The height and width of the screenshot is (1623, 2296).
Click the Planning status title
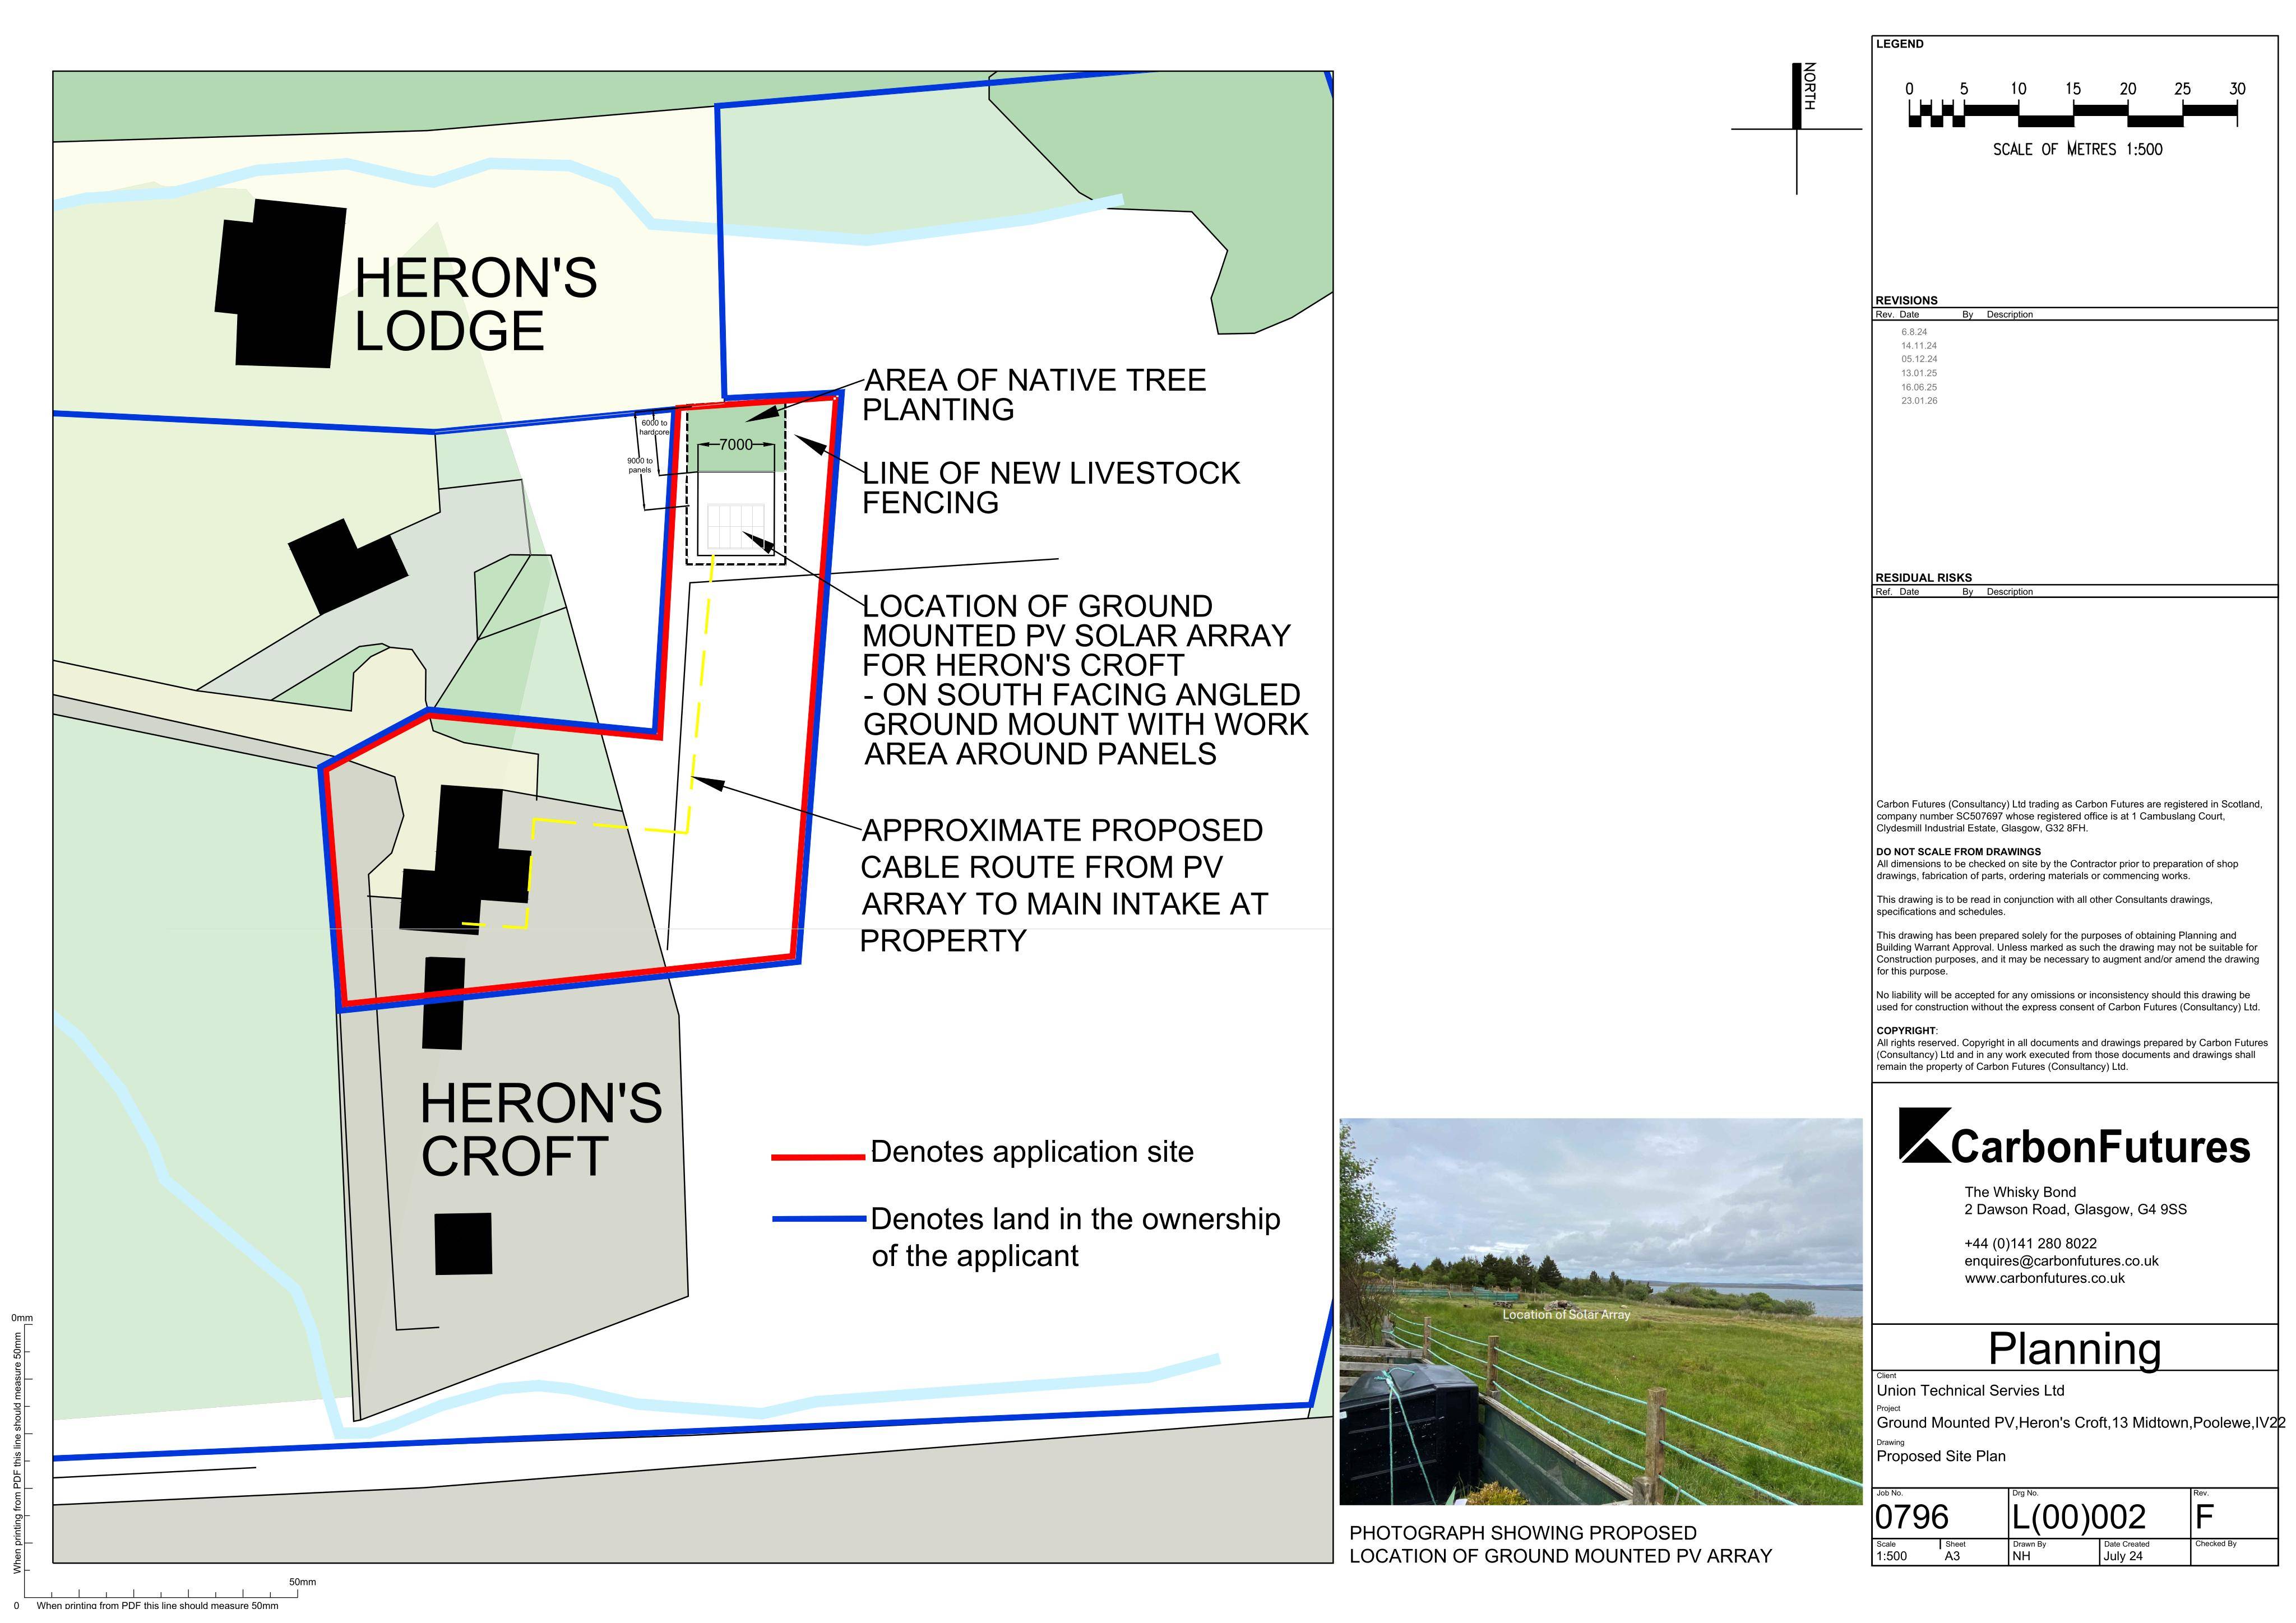(x=2075, y=1348)
